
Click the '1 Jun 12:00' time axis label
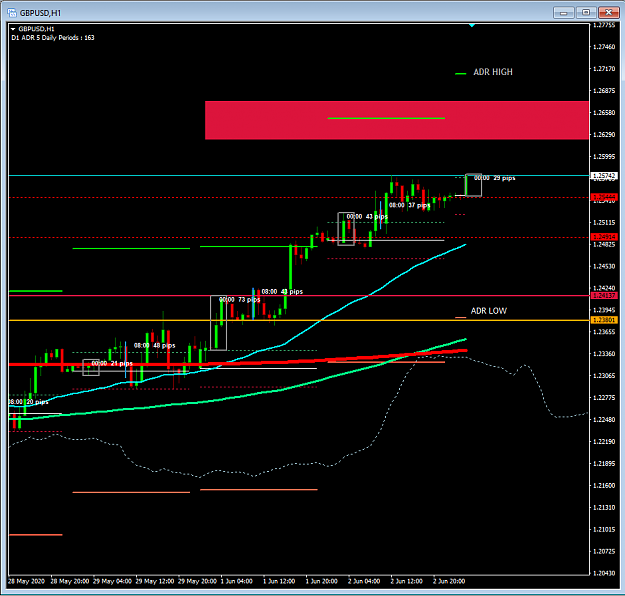click(x=279, y=581)
